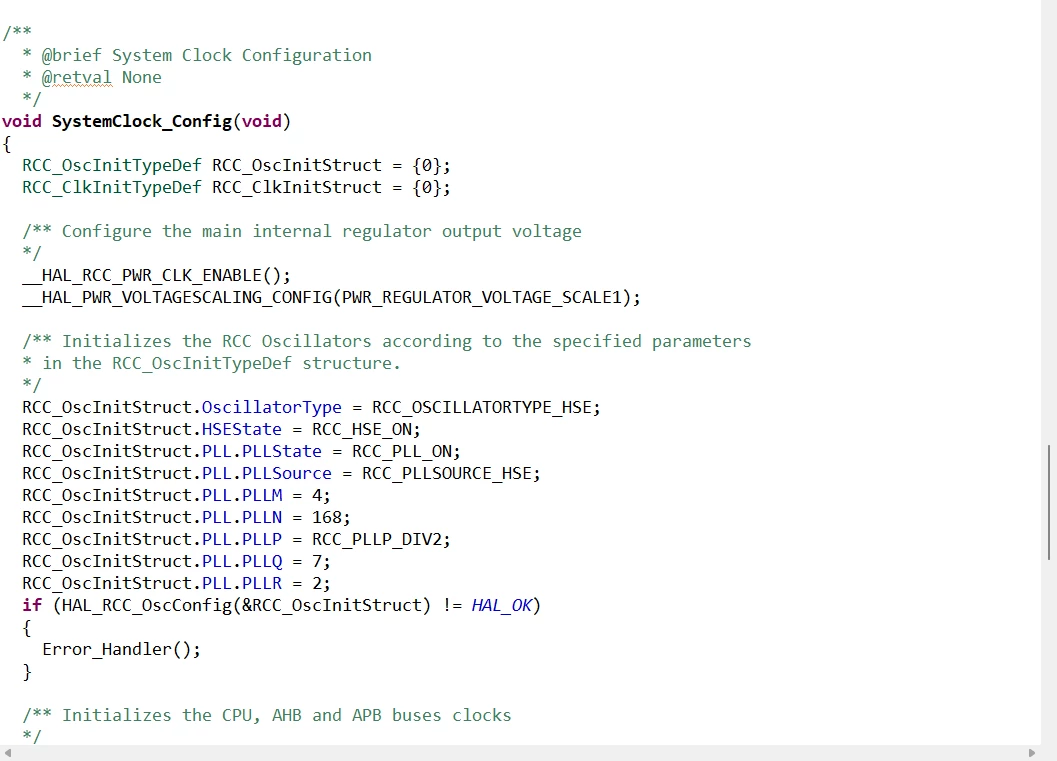Click __HAL_RCC_PWR_CLK_ENABLE macro call
Screen dimensions: 1057x761
coord(156,276)
